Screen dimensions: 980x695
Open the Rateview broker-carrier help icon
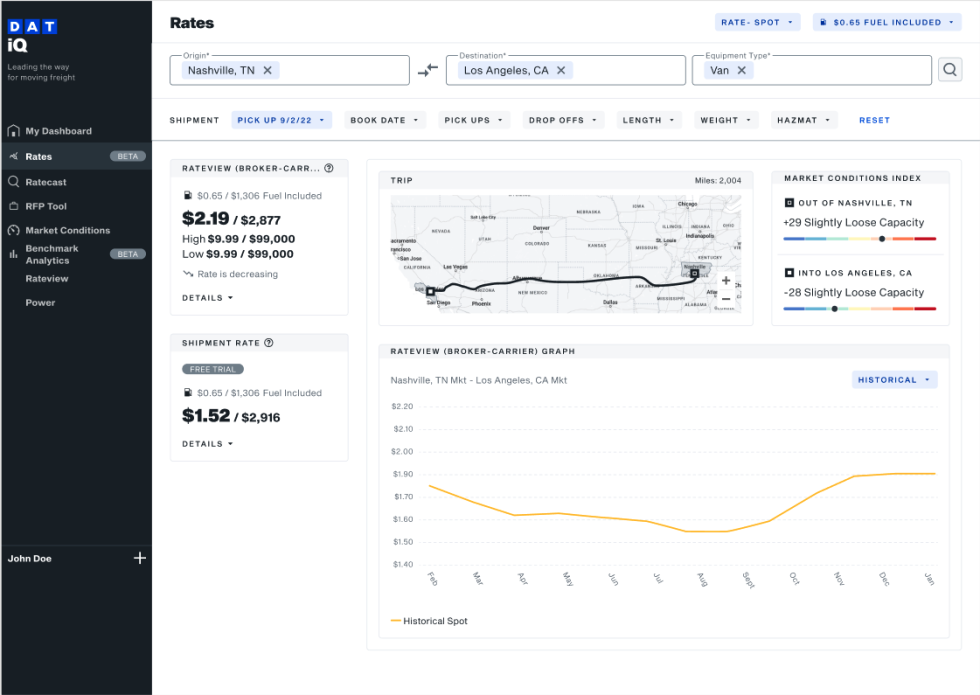click(x=329, y=168)
